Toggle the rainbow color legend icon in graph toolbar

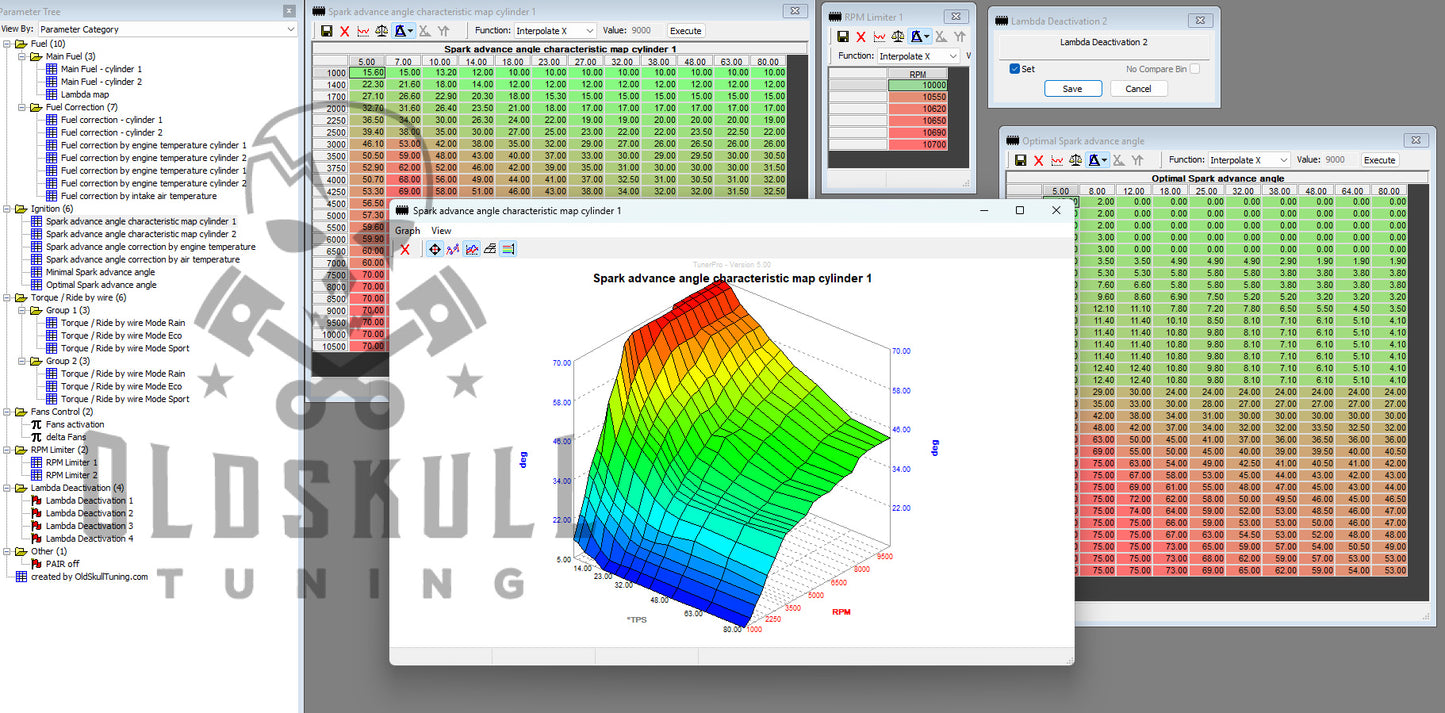[x=508, y=249]
